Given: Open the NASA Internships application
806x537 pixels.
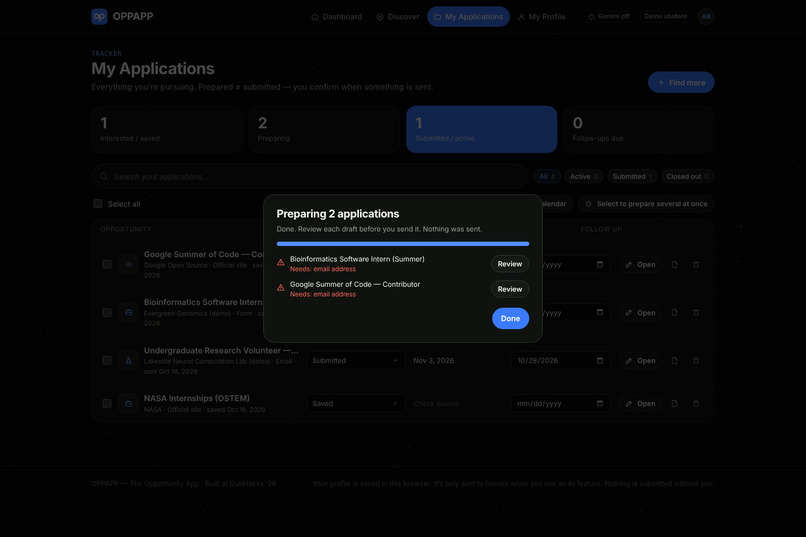Looking at the screenshot, I should point(640,403).
